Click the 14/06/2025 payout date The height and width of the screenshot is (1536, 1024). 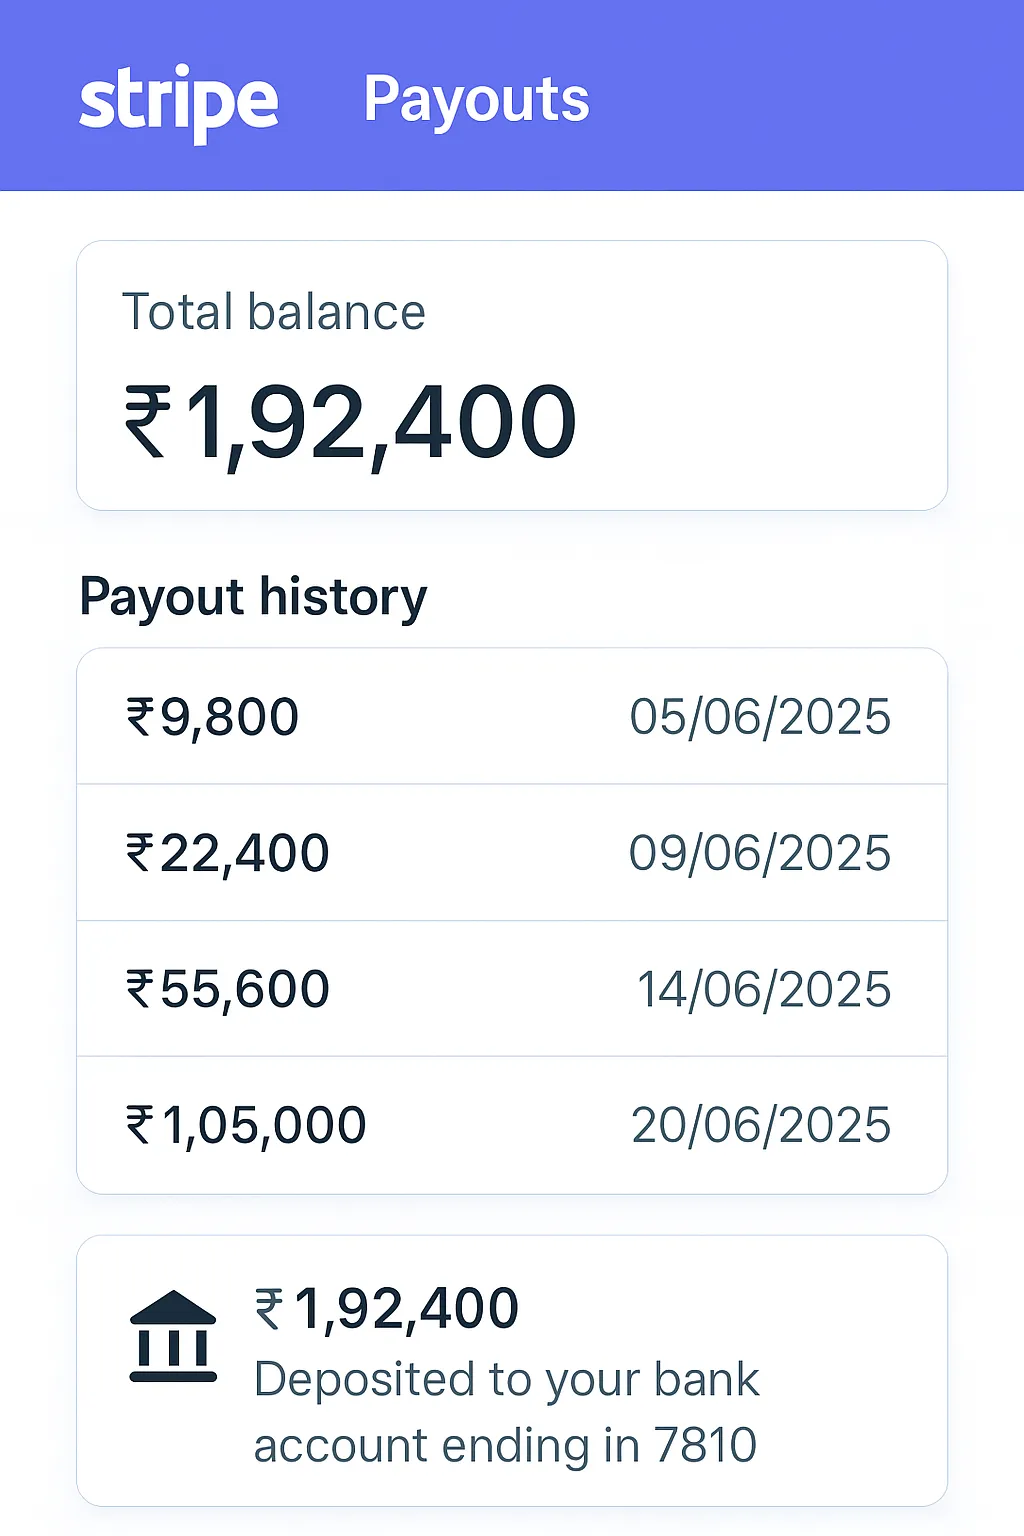click(x=764, y=989)
